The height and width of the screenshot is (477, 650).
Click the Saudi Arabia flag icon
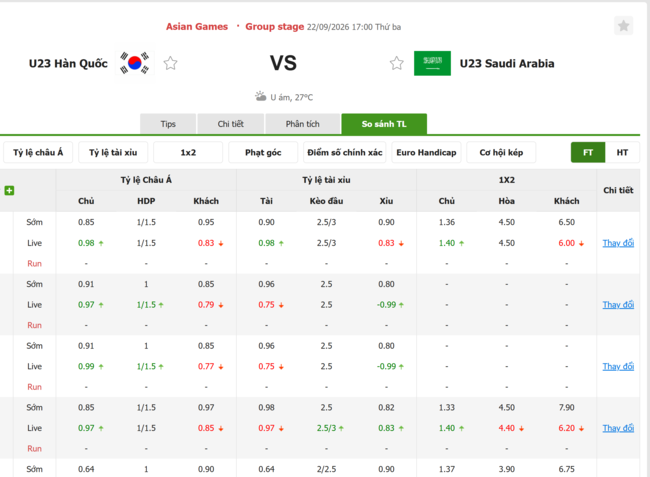(432, 63)
